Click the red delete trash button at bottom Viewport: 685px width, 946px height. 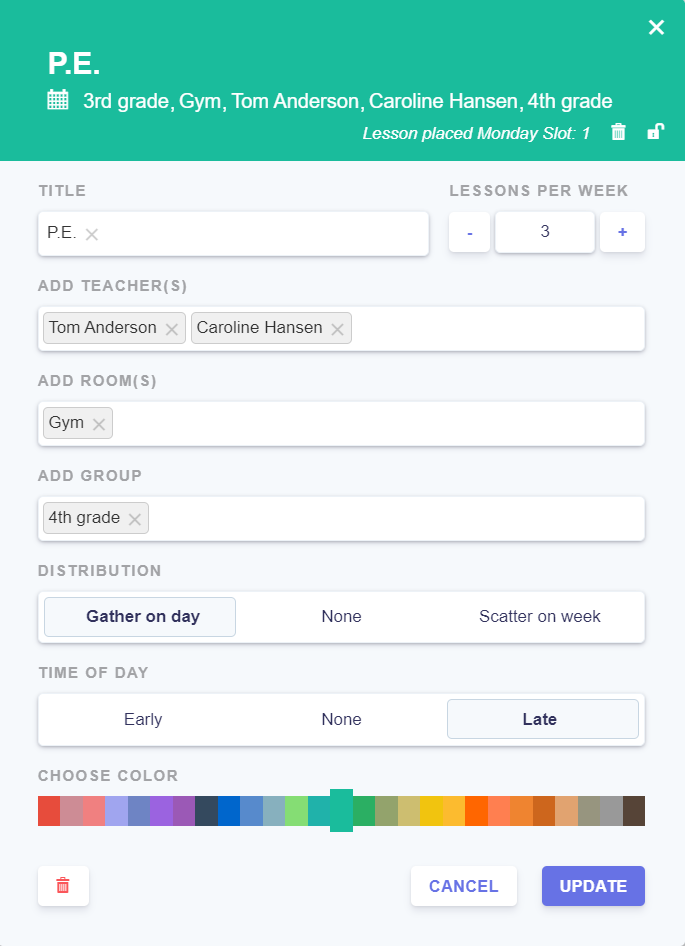[x=63, y=886]
